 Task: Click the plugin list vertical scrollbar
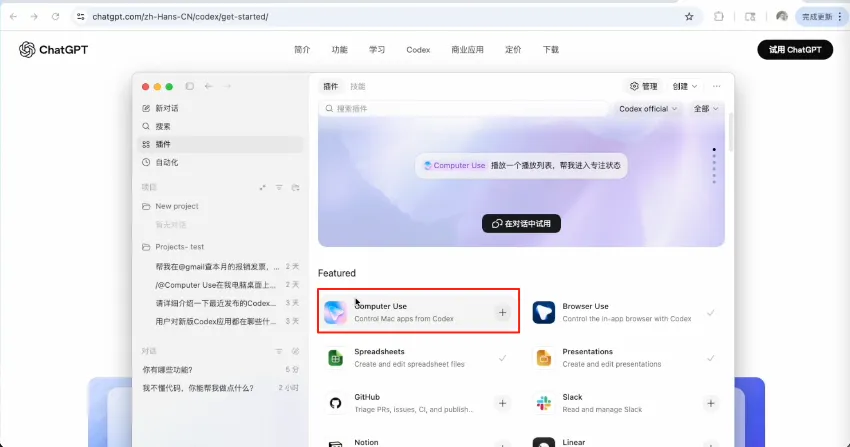(x=731, y=132)
